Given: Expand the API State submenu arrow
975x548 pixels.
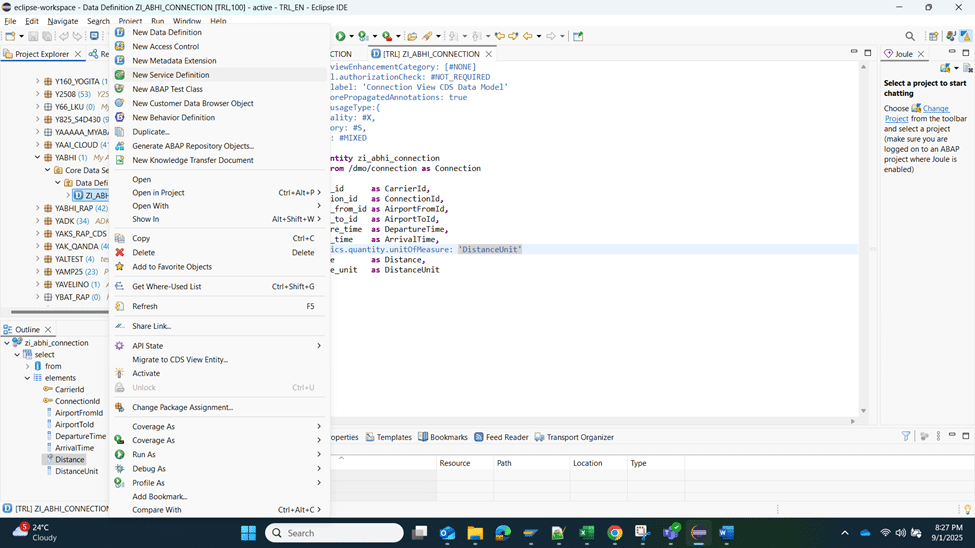Looking at the screenshot, I should click(319, 346).
